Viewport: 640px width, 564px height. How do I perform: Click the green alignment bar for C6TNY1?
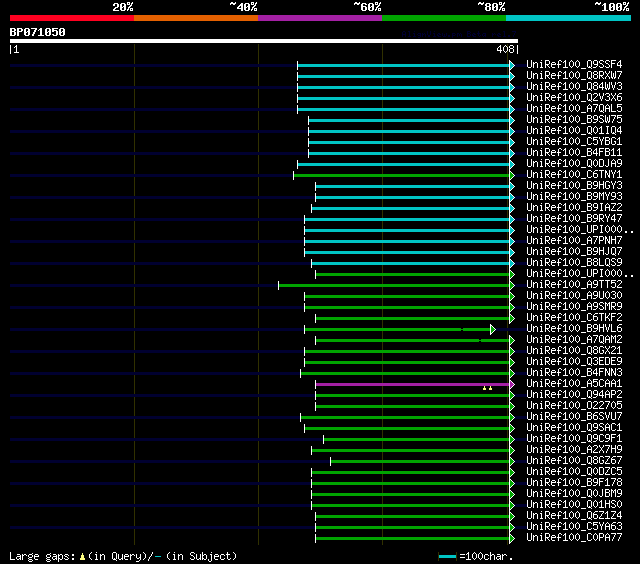(x=402, y=175)
